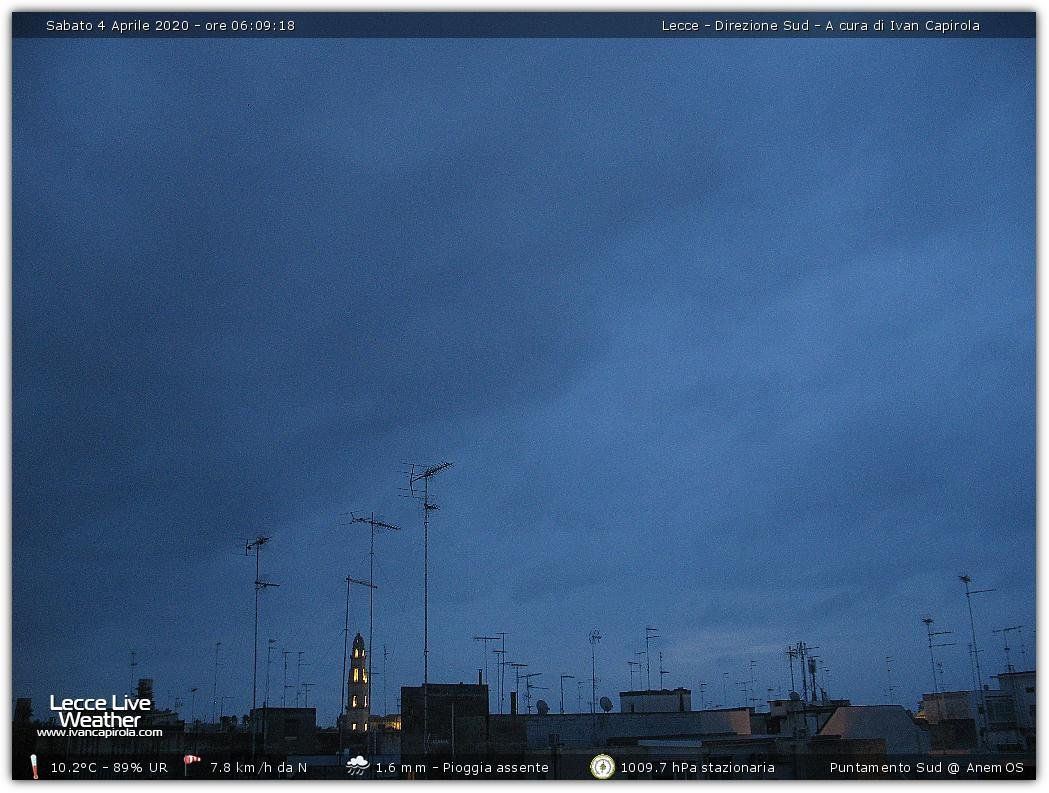Screen dimensions: 1049x793
Task: Click the Lecce Live Weather logo
Action: coord(100,711)
